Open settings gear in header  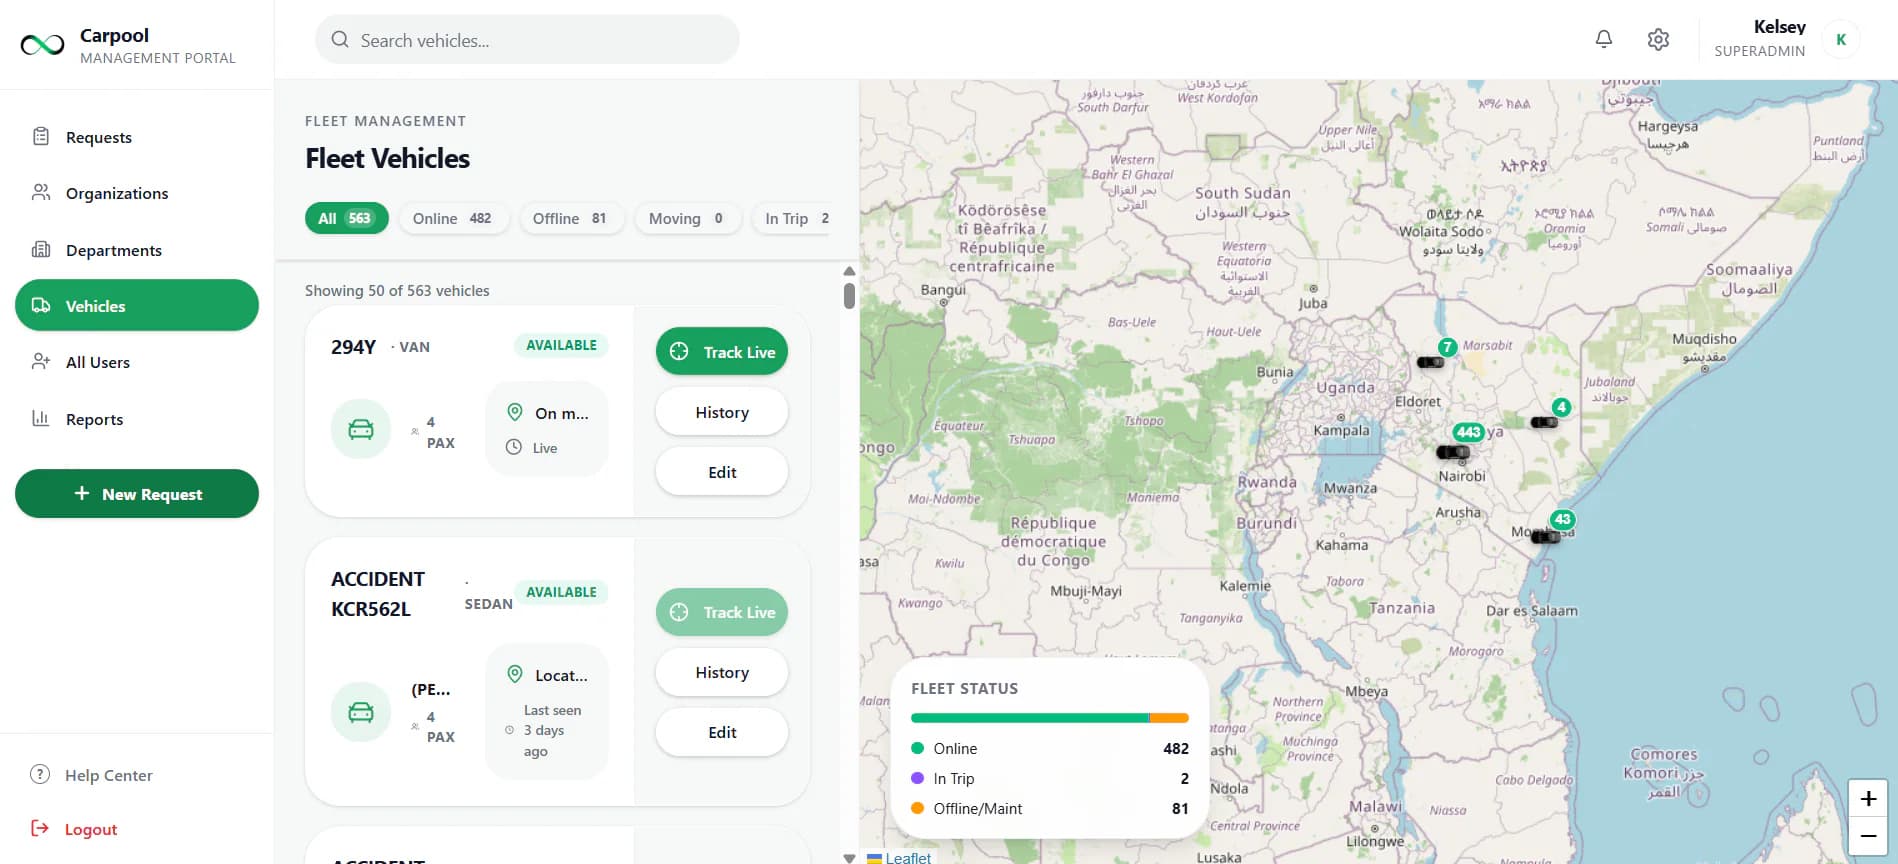(x=1658, y=39)
